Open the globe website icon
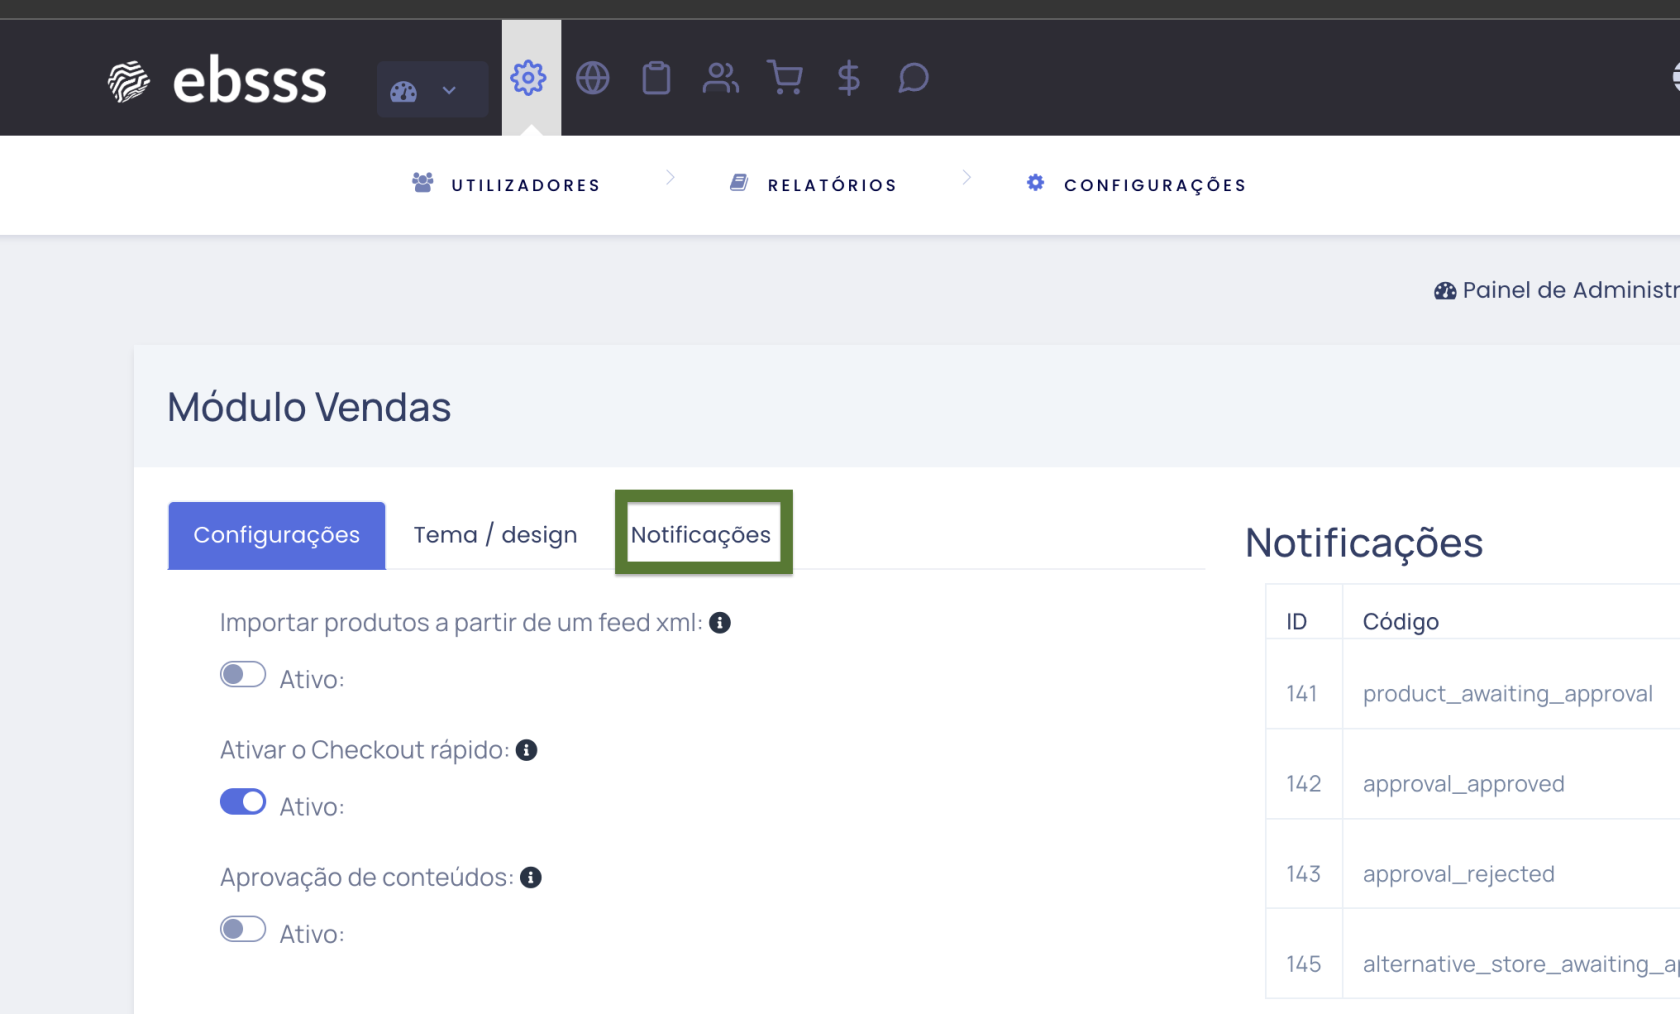 tap(593, 77)
